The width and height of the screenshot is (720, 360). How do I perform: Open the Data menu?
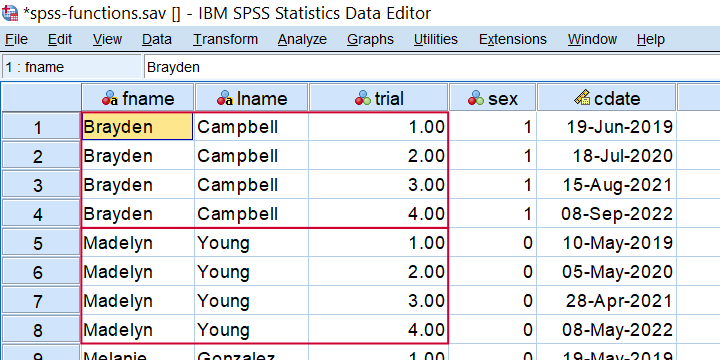(157, 39)
